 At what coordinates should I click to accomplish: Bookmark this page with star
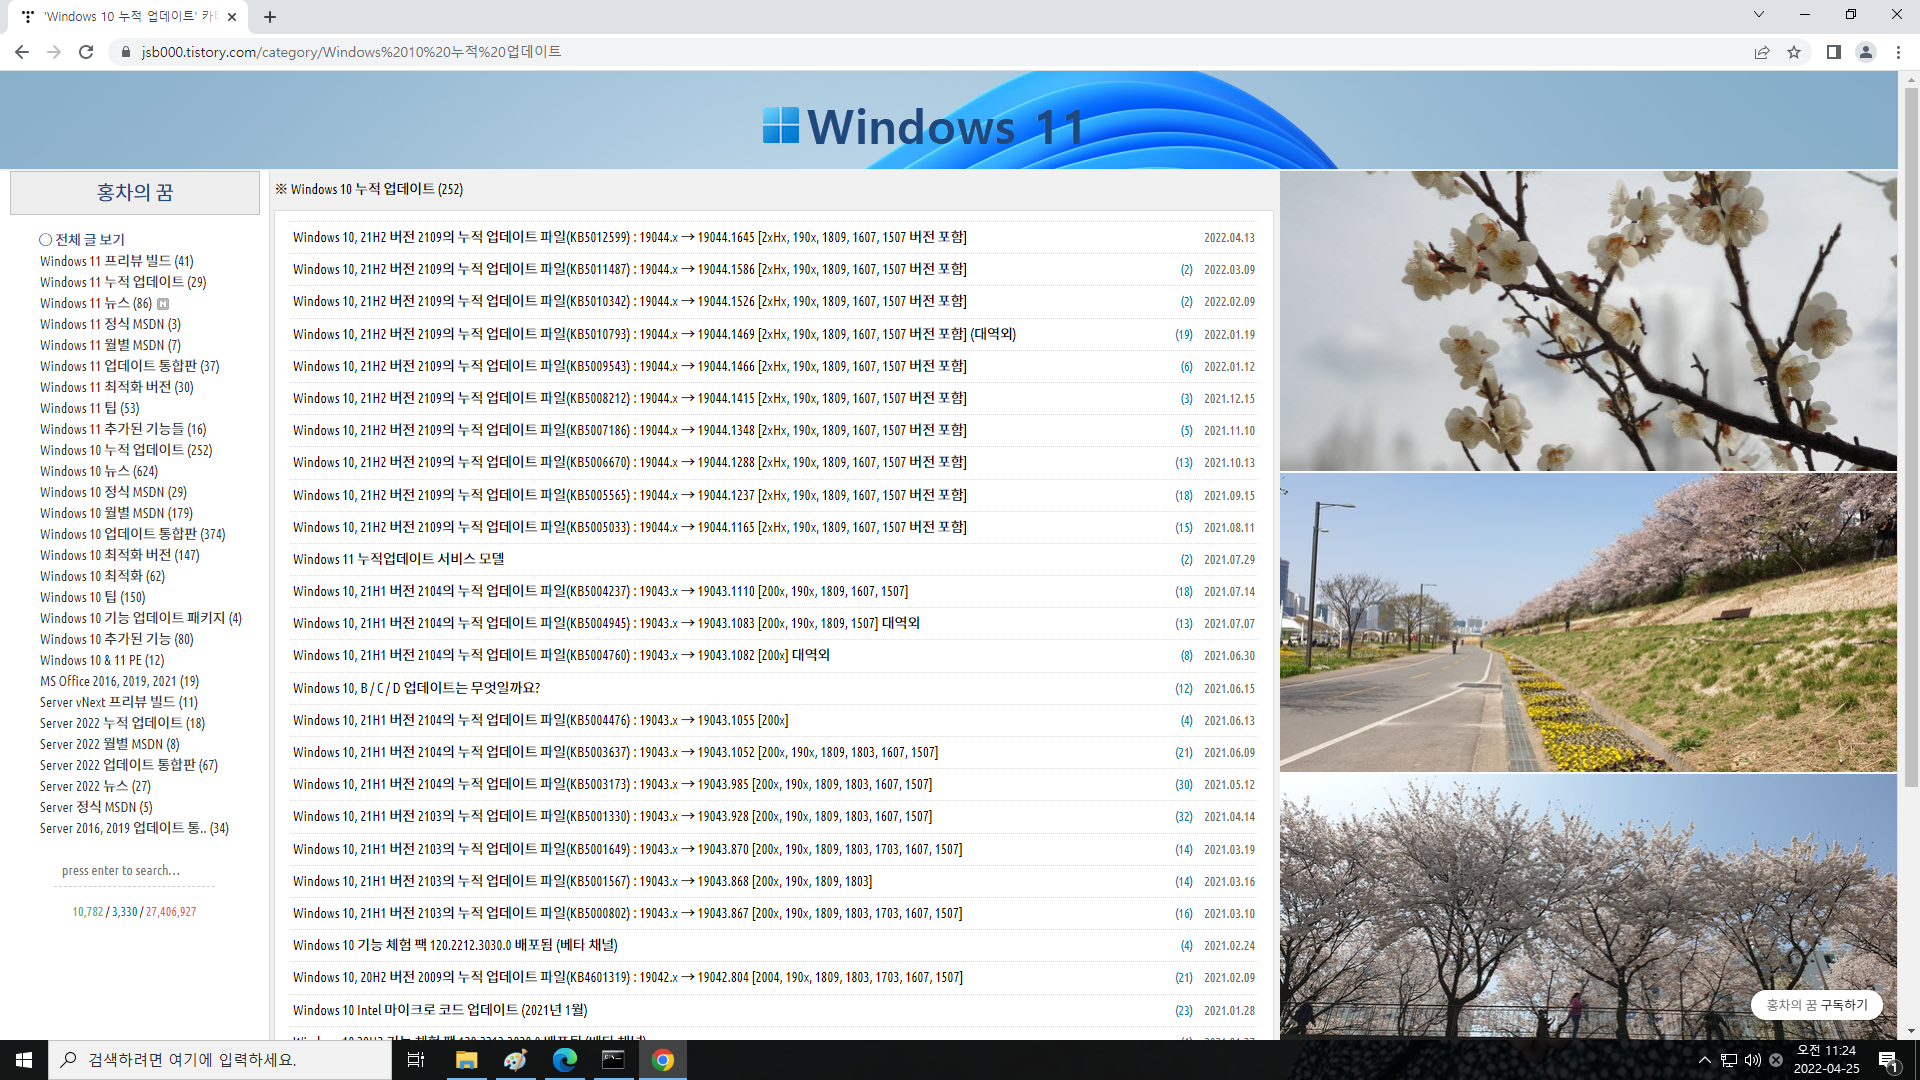pos(1794,52)
